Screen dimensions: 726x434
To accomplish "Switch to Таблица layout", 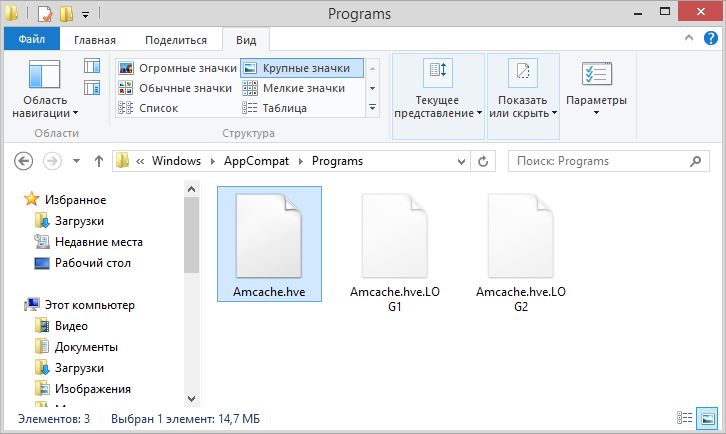I will click(x=274, y=108).
